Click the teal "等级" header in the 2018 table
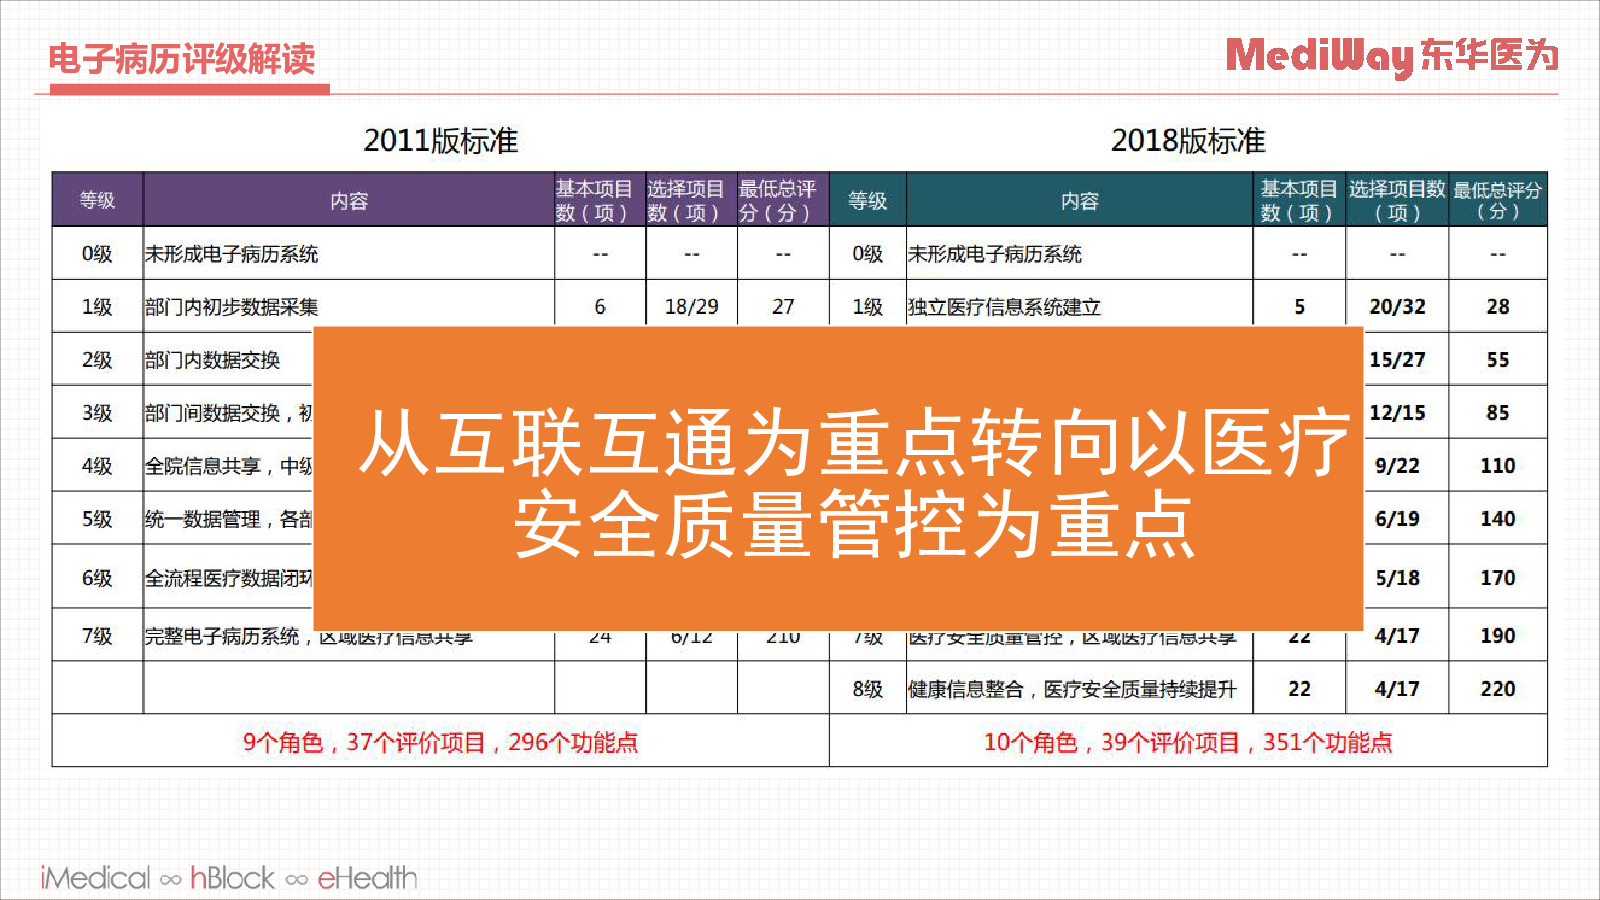This screenshot has height=900, width=1600. [868, 200]
